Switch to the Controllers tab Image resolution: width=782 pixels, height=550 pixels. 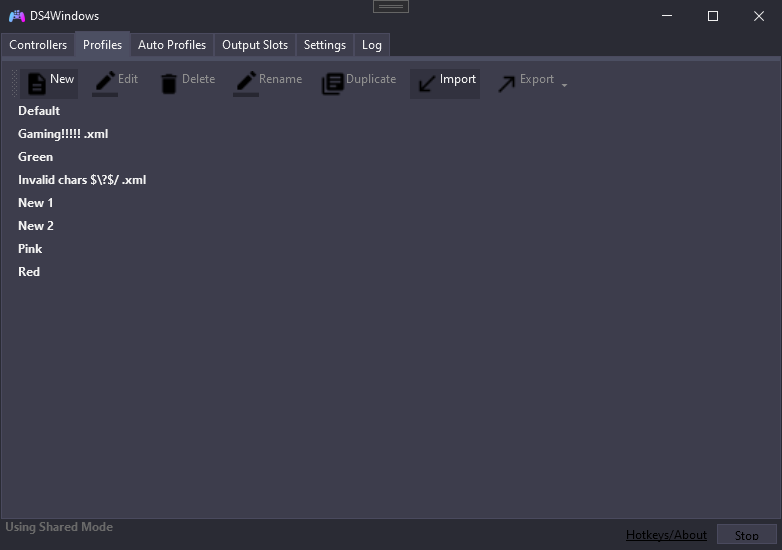(38, 45)
